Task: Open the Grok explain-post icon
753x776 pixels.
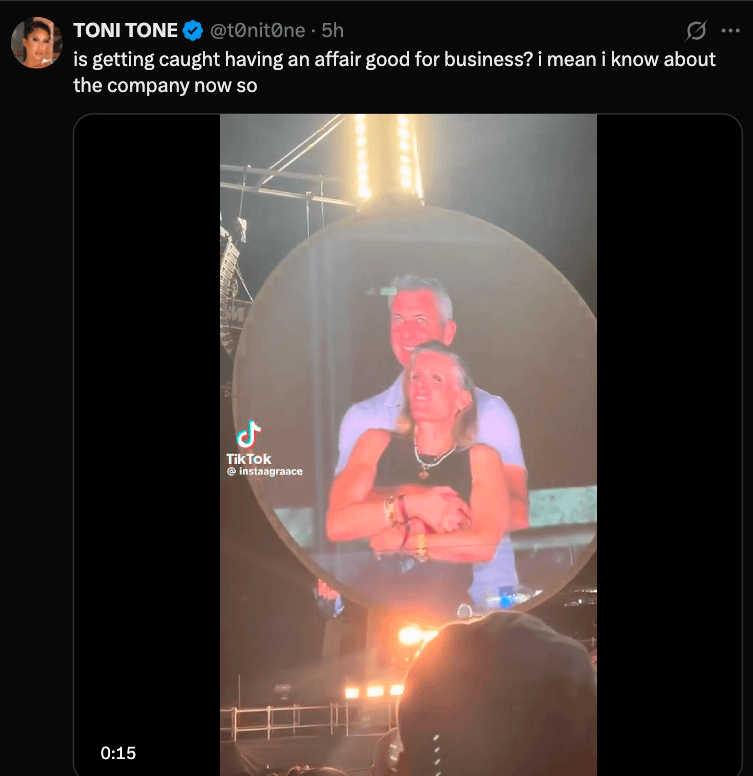Action: tap(696, 31)
